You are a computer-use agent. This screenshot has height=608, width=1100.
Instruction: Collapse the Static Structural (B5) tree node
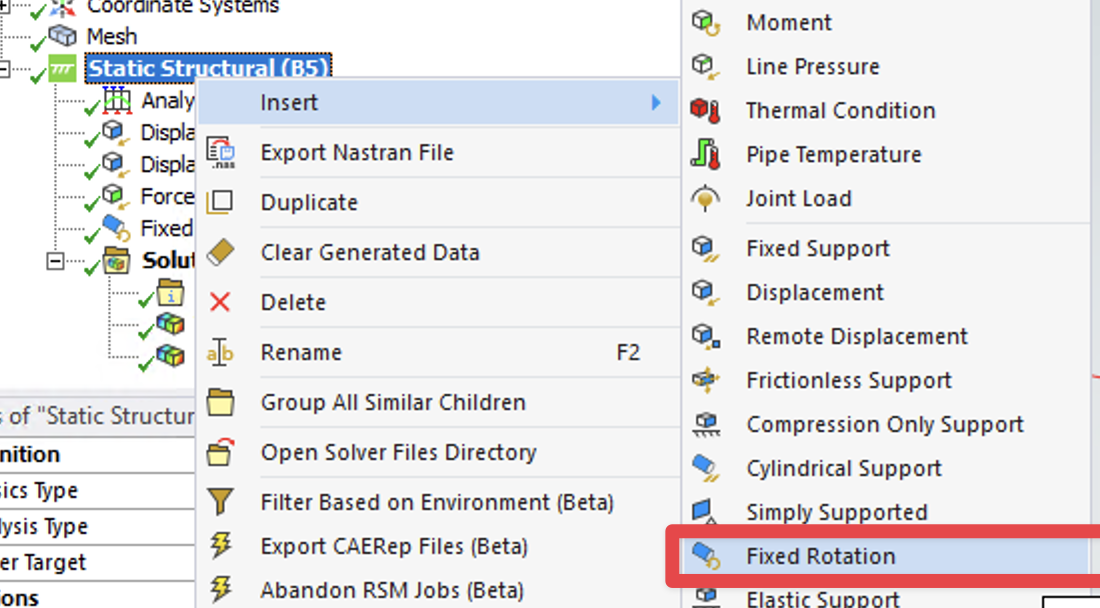(x=5, y=69)
